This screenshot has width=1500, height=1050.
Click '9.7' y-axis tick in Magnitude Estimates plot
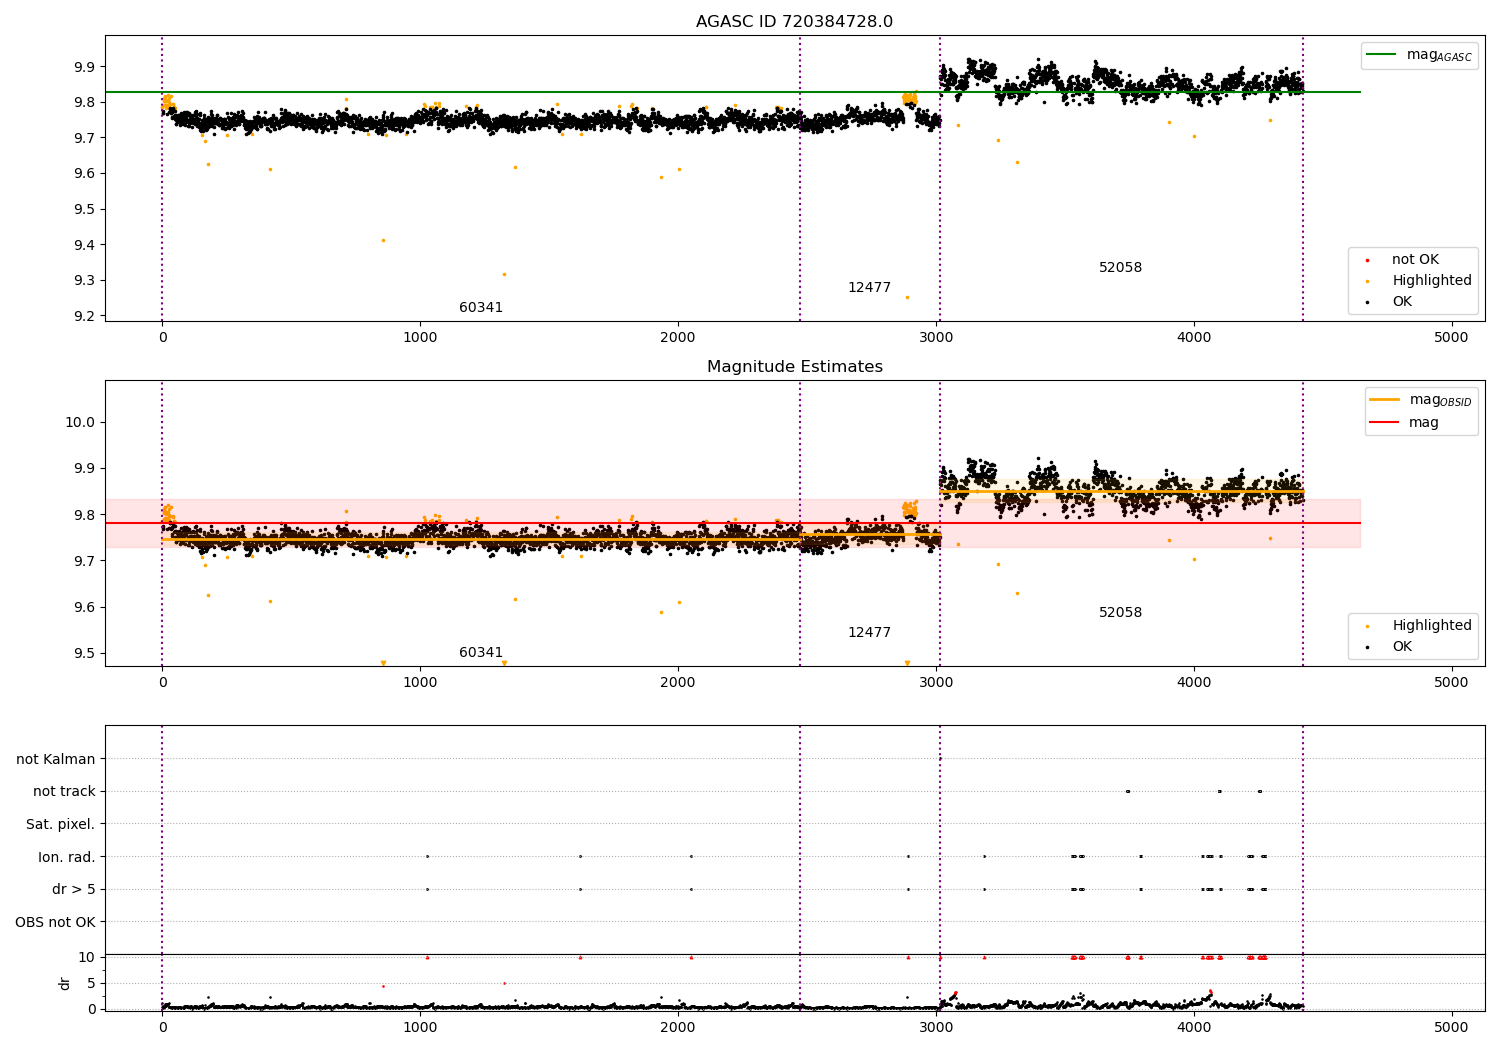click(84, 562)
